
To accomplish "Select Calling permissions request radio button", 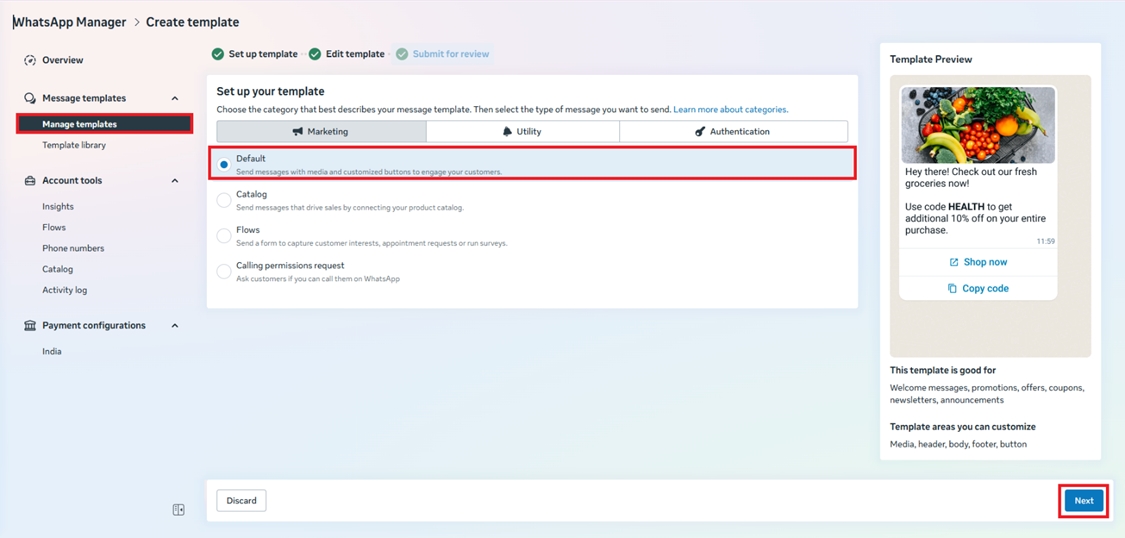I will (224, 272).
